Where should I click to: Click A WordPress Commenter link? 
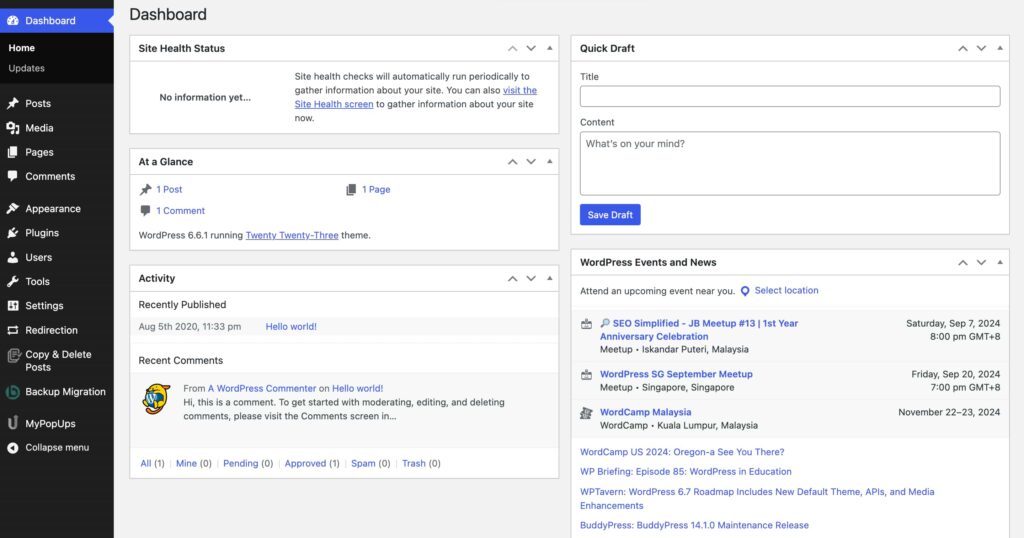coord(262,388)
